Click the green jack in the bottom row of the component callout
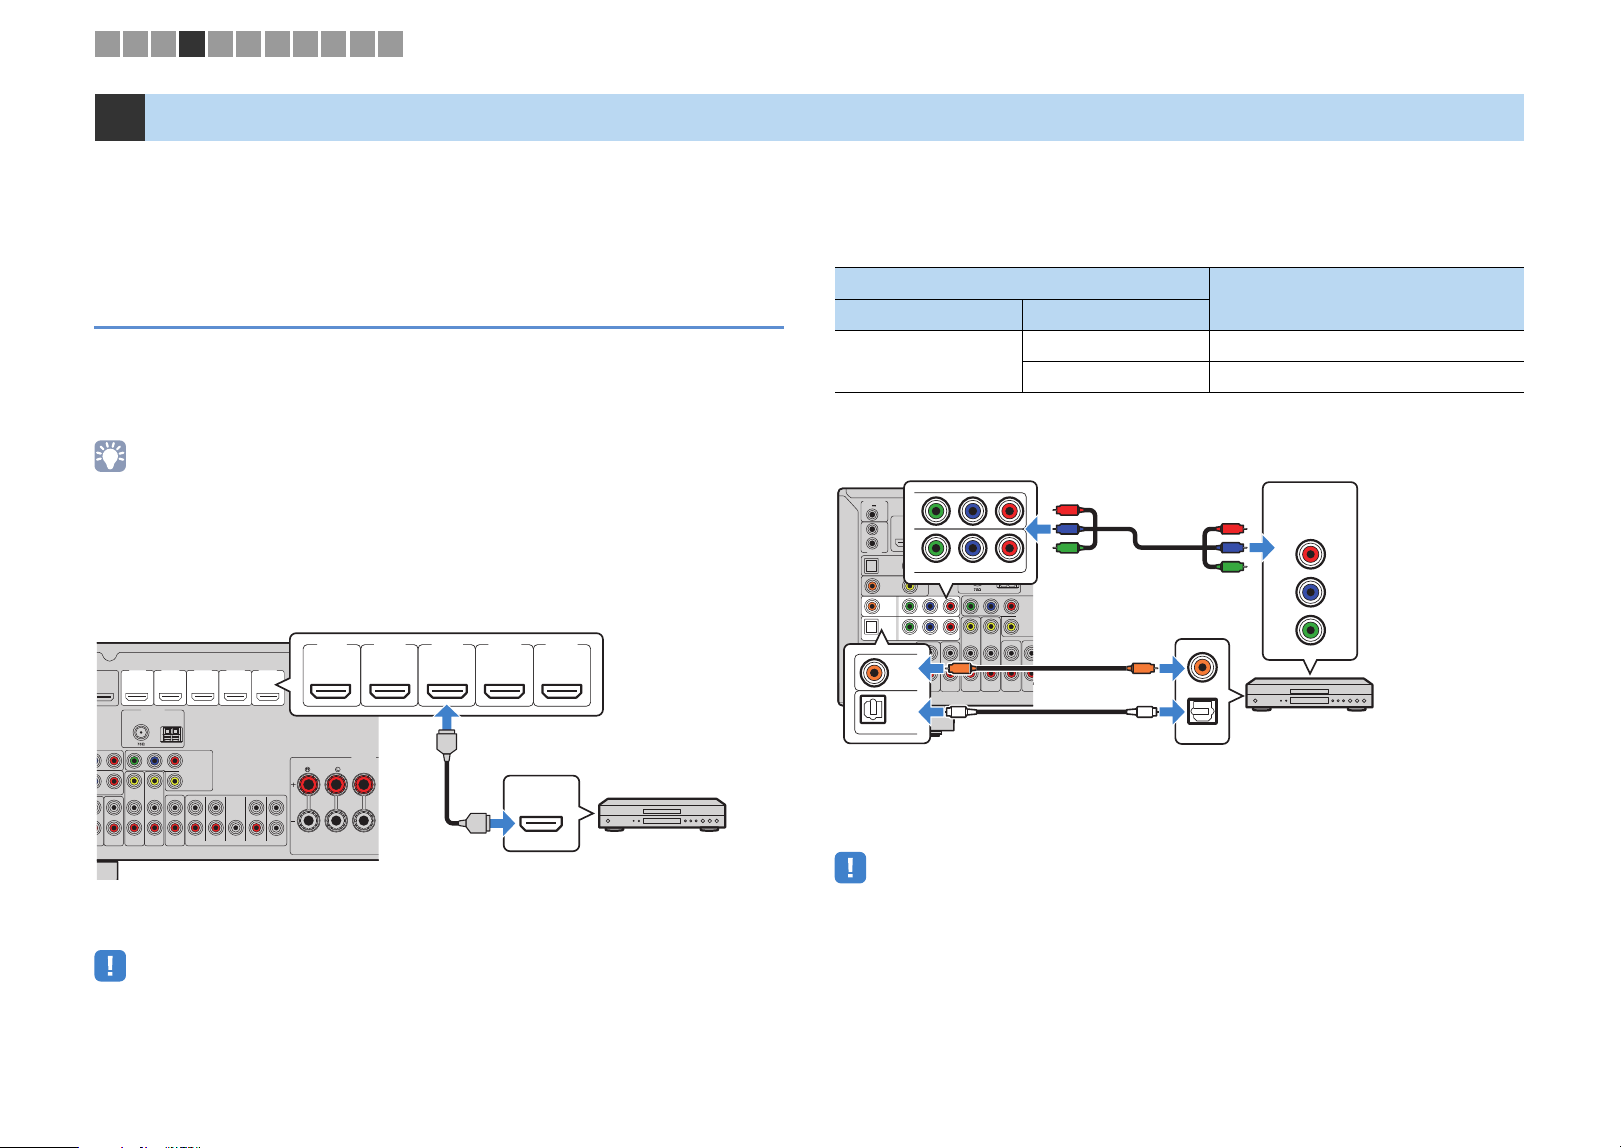 (x=935, y=549)
